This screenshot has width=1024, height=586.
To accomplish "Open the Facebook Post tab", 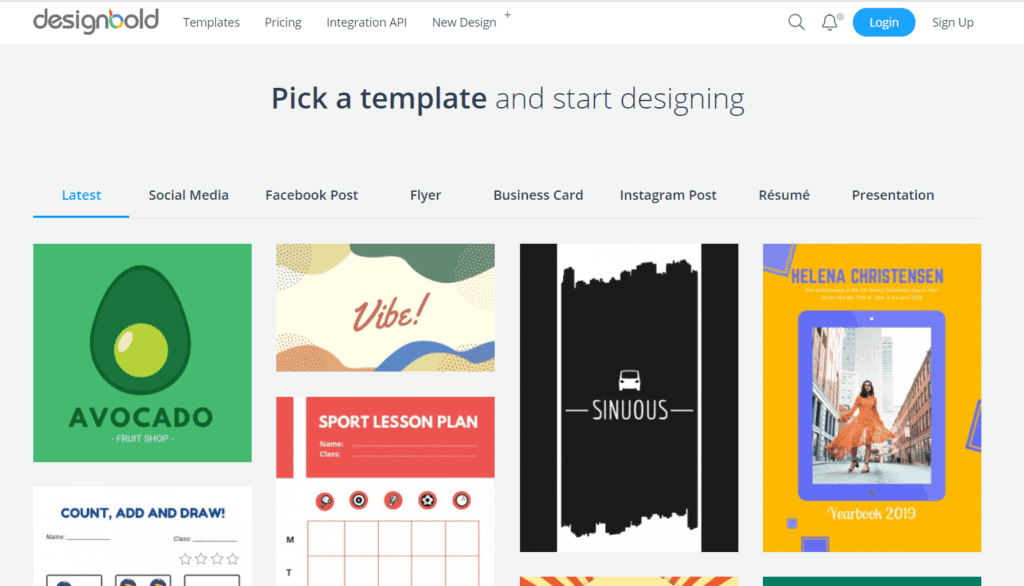I will [311, 195].
